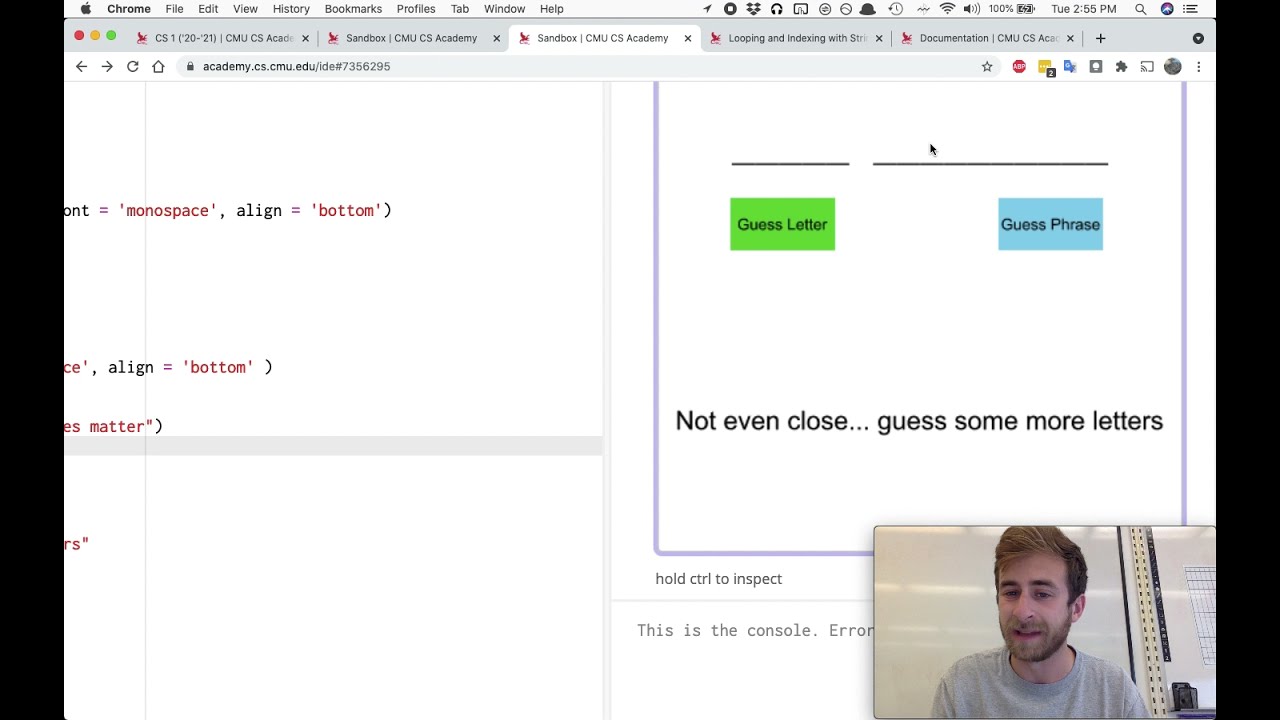Image resolution: width=1280 pixels, height=720 pixels.
Task: Switch to the Looping and Indexing with Strings tab
Action: (x=797, y=38)
